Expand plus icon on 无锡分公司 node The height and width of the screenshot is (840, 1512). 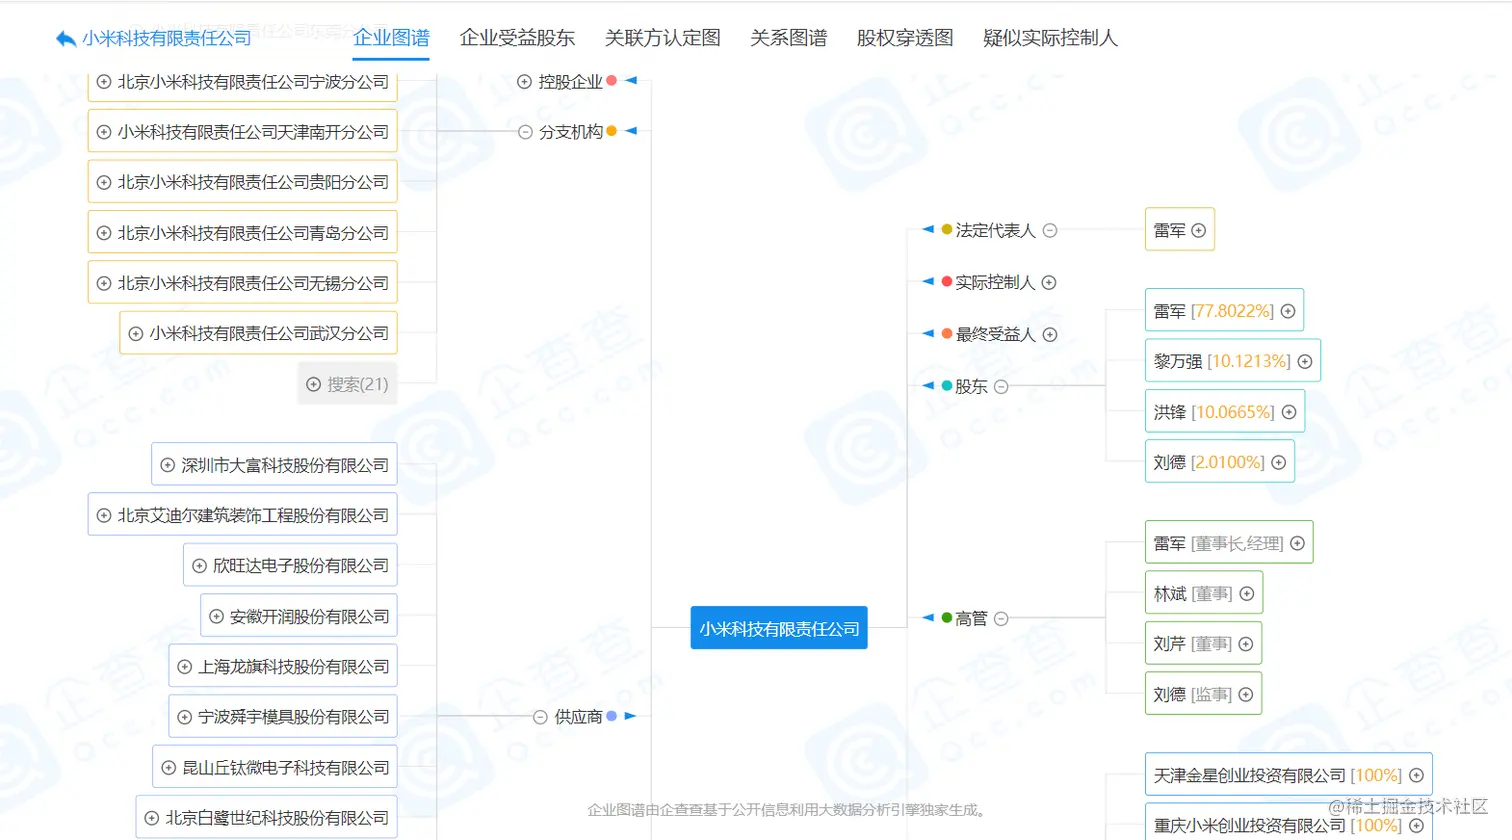coord(104,283)
